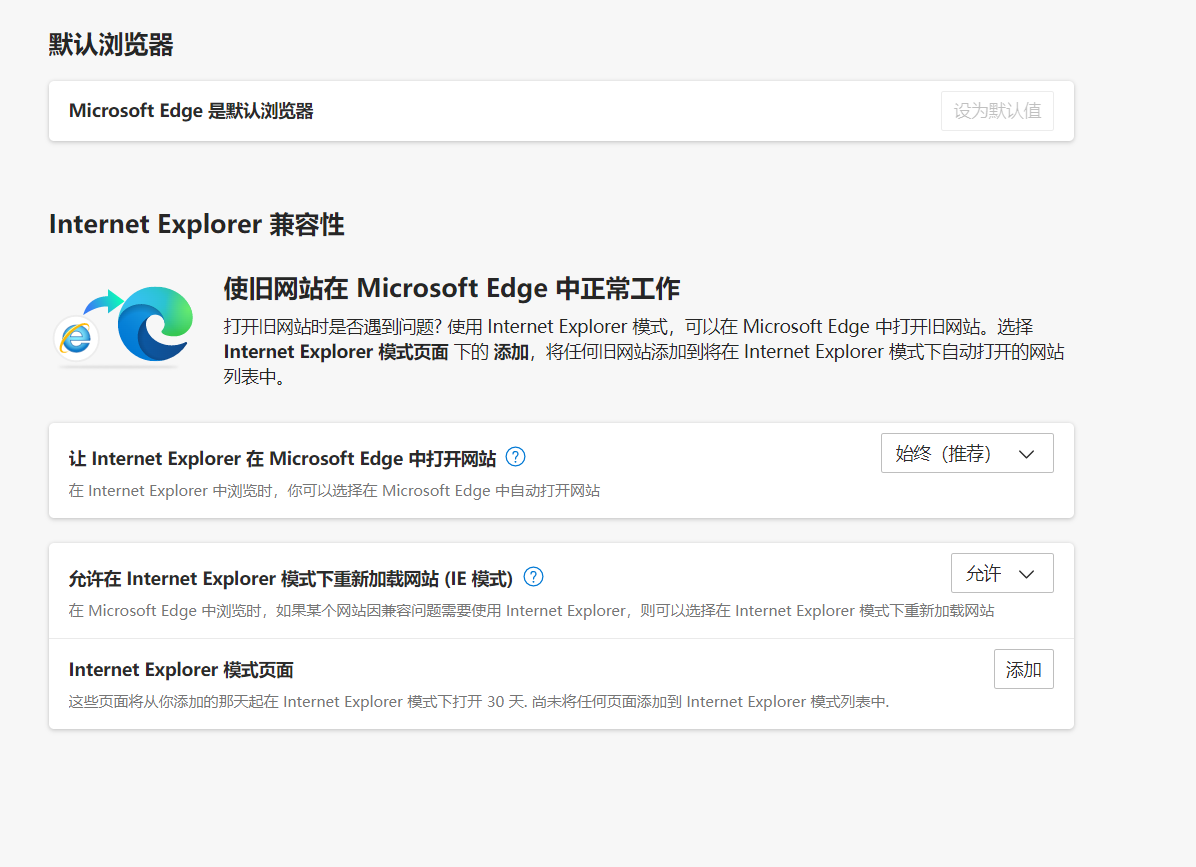Screen dimensions: 1196x867
Task: Click 添加 for Internet Explorer 模式页面
Action: pyautogui.click(x=1024, y=670)
